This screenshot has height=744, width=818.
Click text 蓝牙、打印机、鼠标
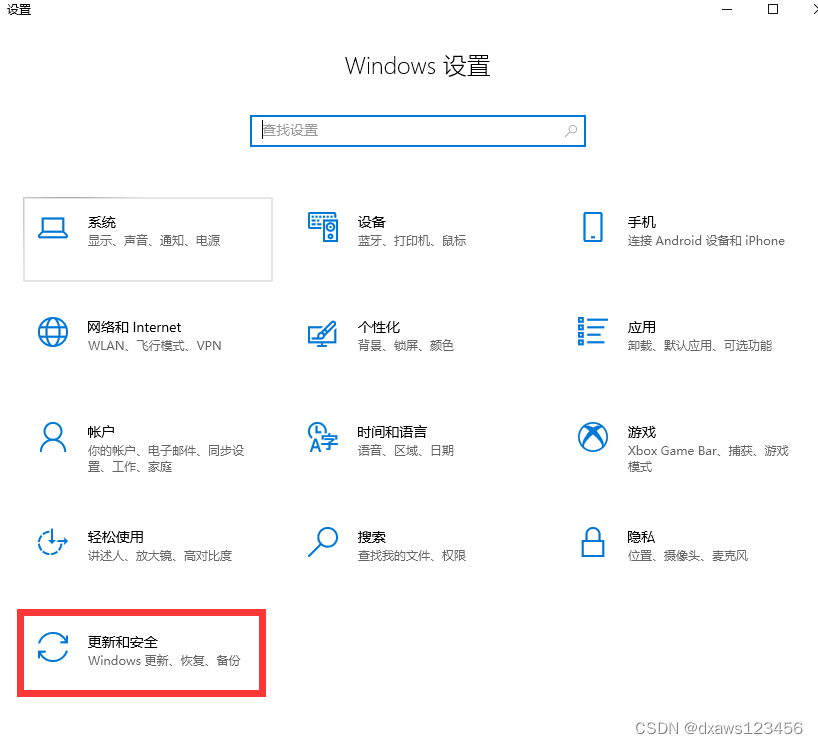tap(412, 241)
